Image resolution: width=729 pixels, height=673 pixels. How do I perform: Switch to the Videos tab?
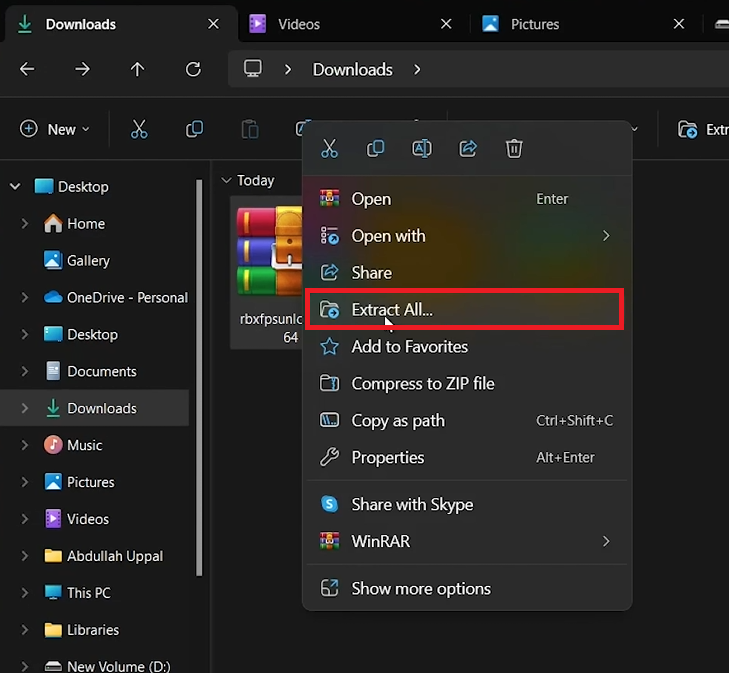coord(353,24)
